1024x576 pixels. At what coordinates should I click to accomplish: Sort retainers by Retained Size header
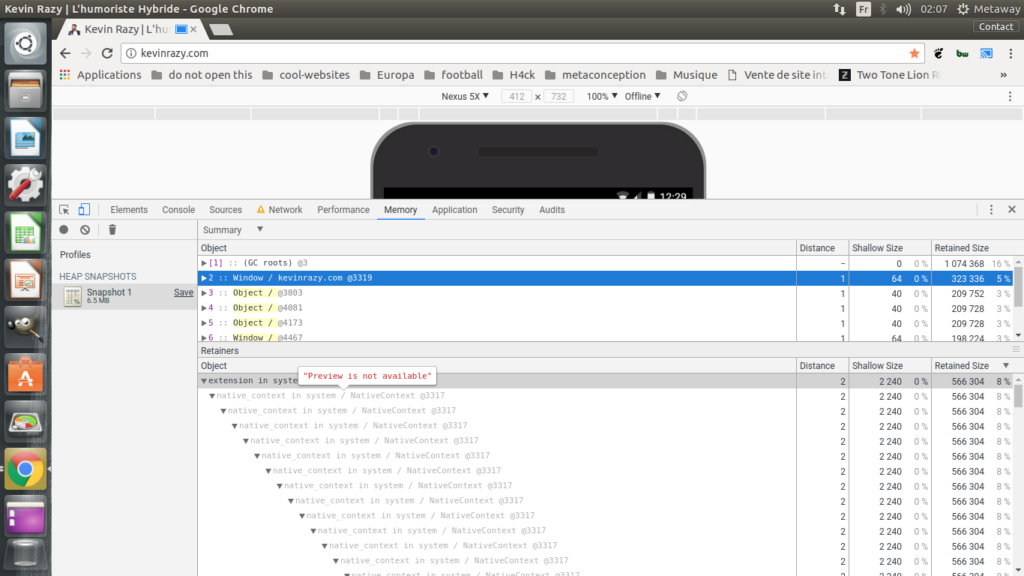pos(972,366)
